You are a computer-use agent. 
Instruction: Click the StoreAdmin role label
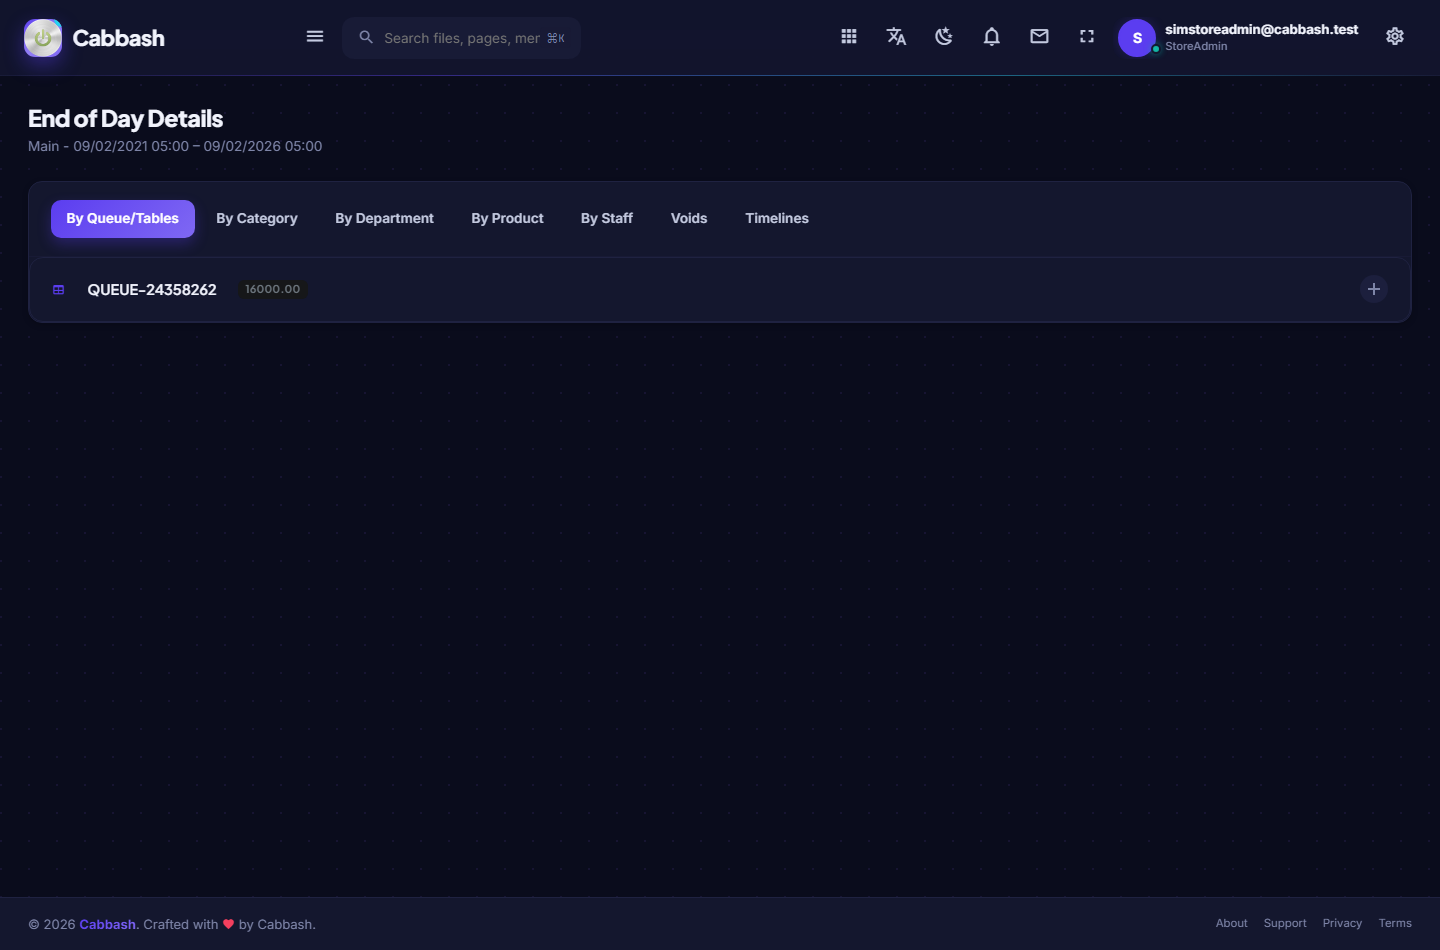[1196, 47]
